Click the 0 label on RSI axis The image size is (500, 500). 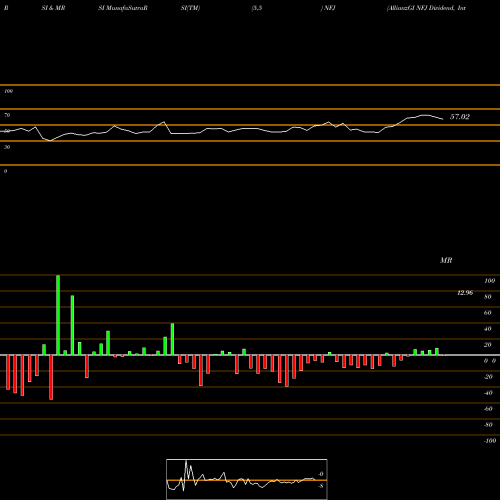tap(5, 171)
